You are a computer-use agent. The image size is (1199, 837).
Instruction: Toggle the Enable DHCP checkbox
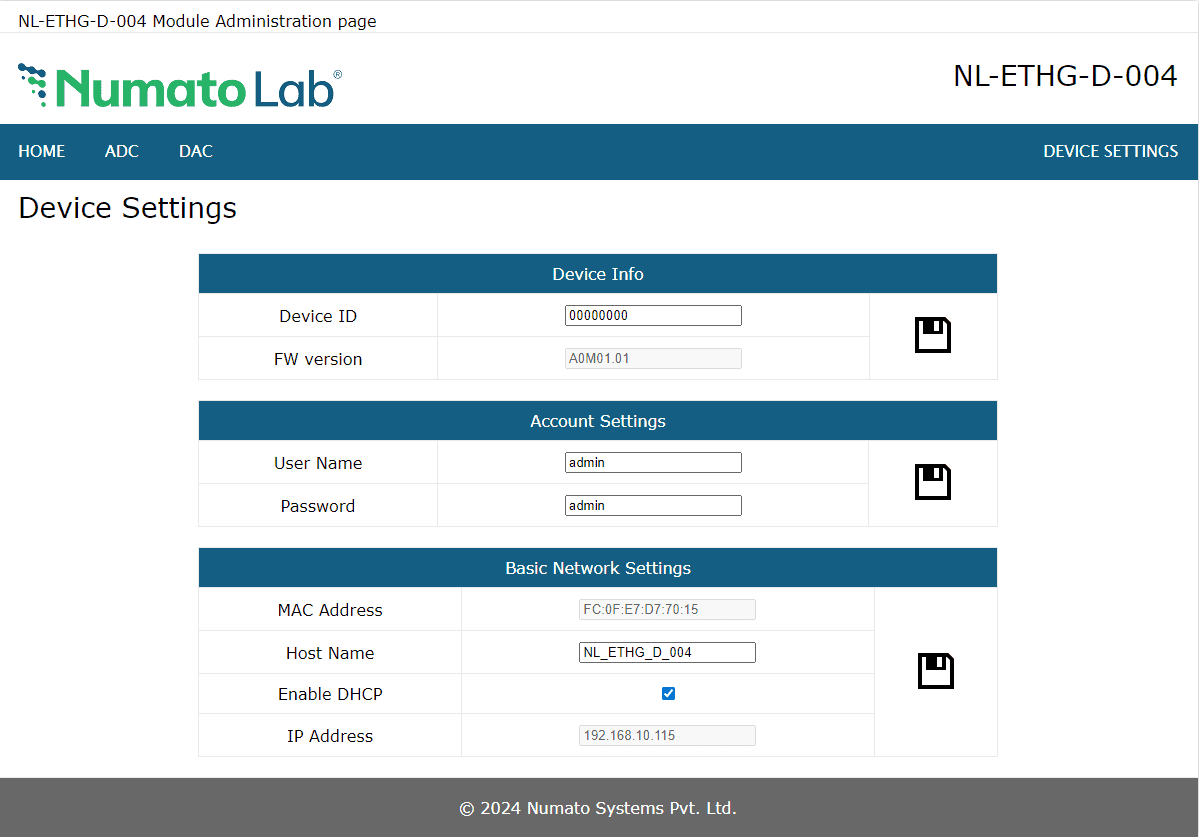(x=668, y=693)
